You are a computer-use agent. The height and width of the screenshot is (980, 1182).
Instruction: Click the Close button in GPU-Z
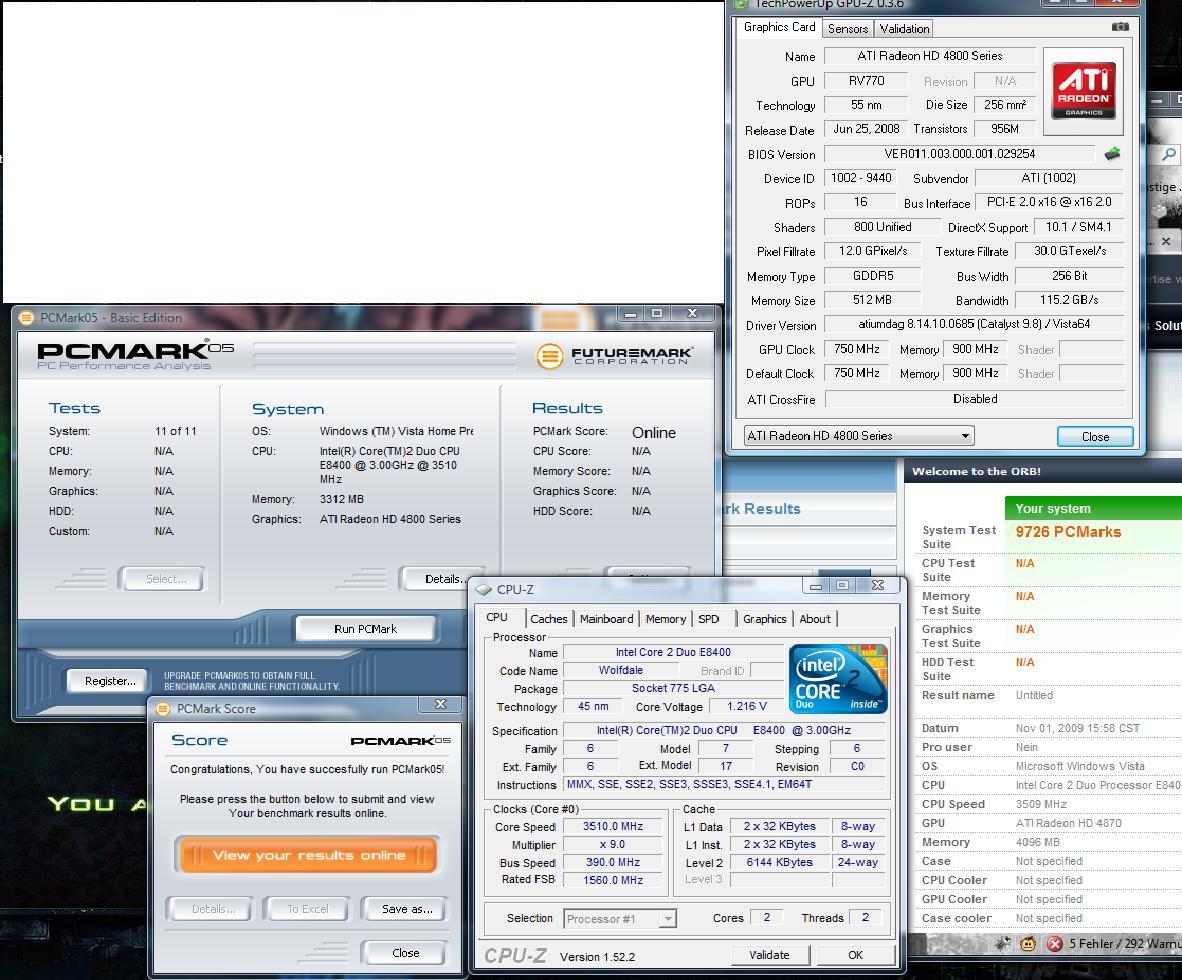pyautogui.click(x=1095, y=436)
